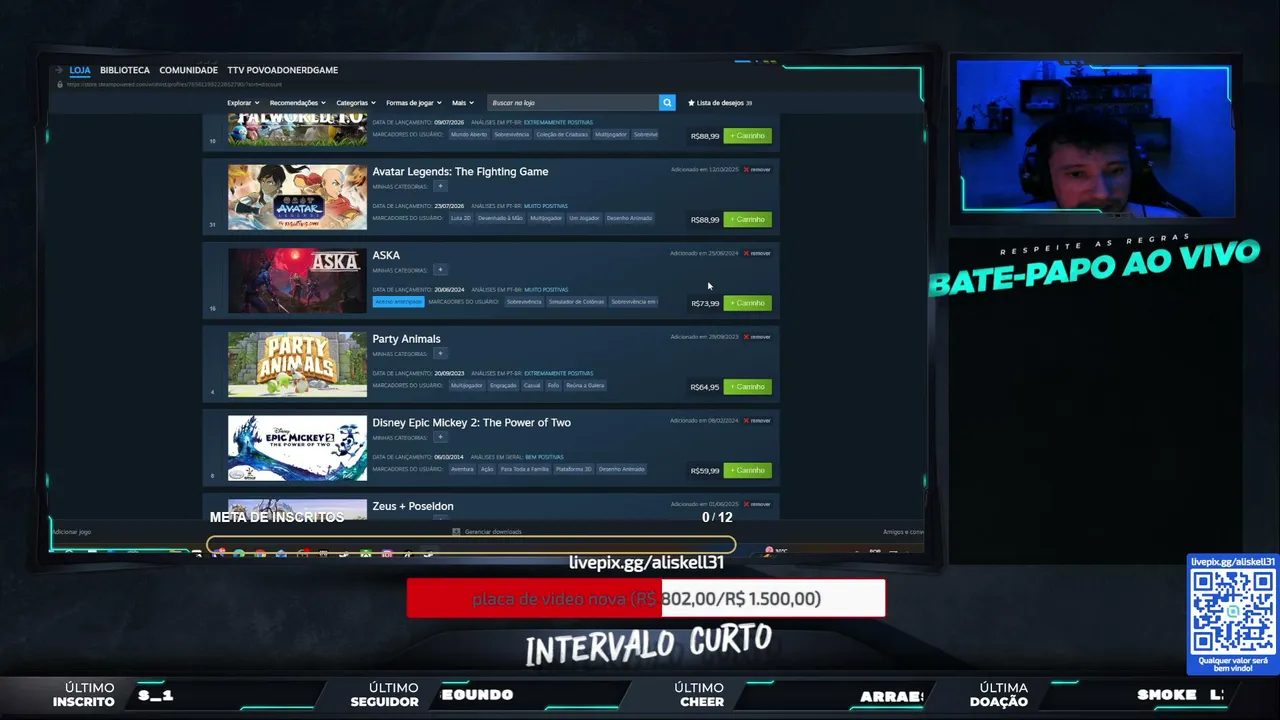1280x720 pixels.
Task: Remove ASKA from the wishlist
Action: coord(757,253)
